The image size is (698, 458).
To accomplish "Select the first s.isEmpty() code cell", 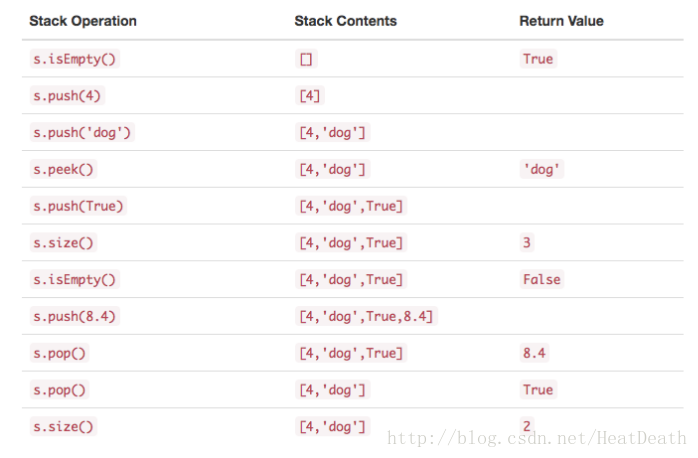I will [x=75, y=59].
